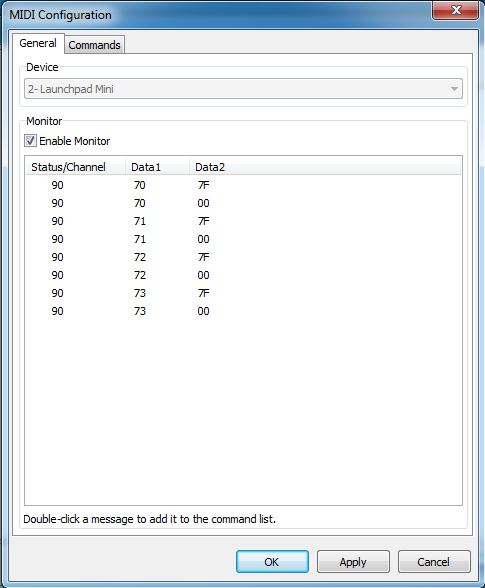Close the MIDI Configuration window
This screenshot has height=588, width=485.
tap(456, 10)
